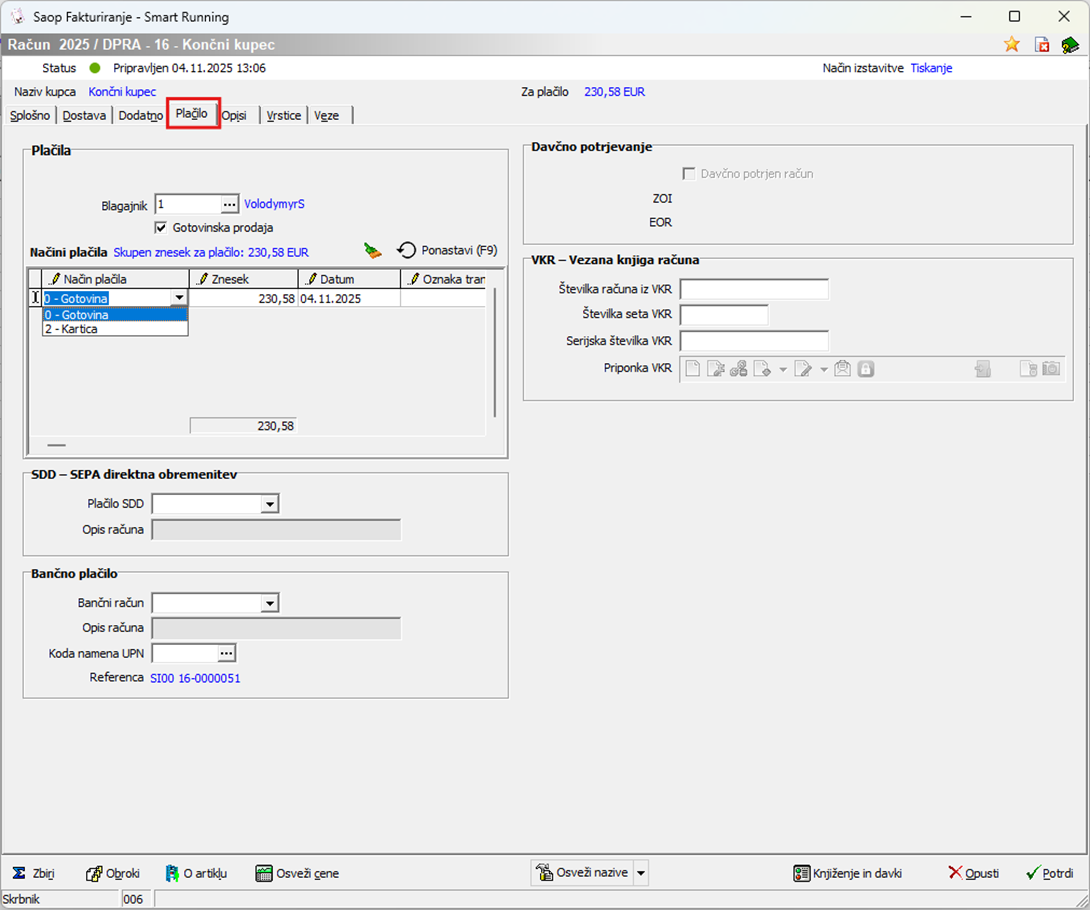Click the document with tools attachment icon
The image size is (1090, 910).
click(715, 368)
